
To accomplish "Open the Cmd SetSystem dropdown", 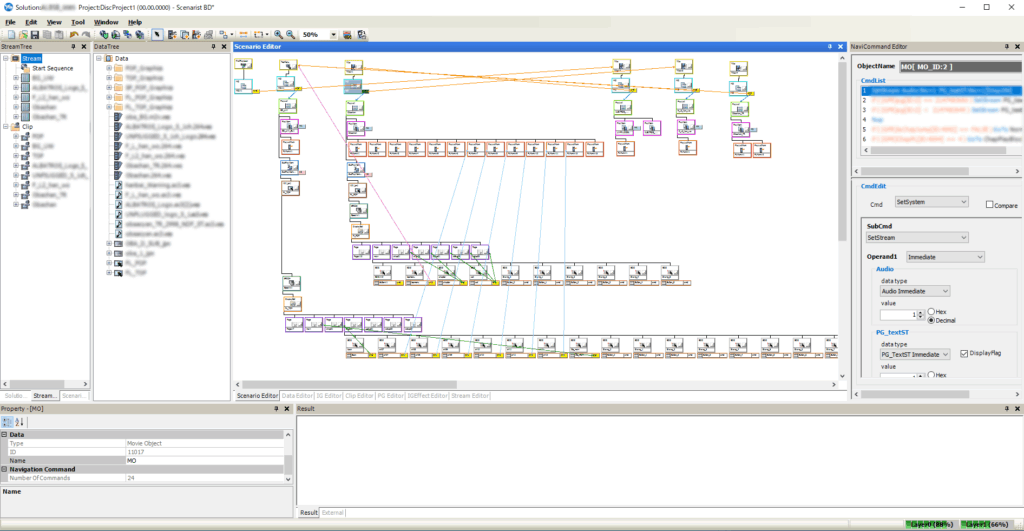I will click(x=931, y=202).
